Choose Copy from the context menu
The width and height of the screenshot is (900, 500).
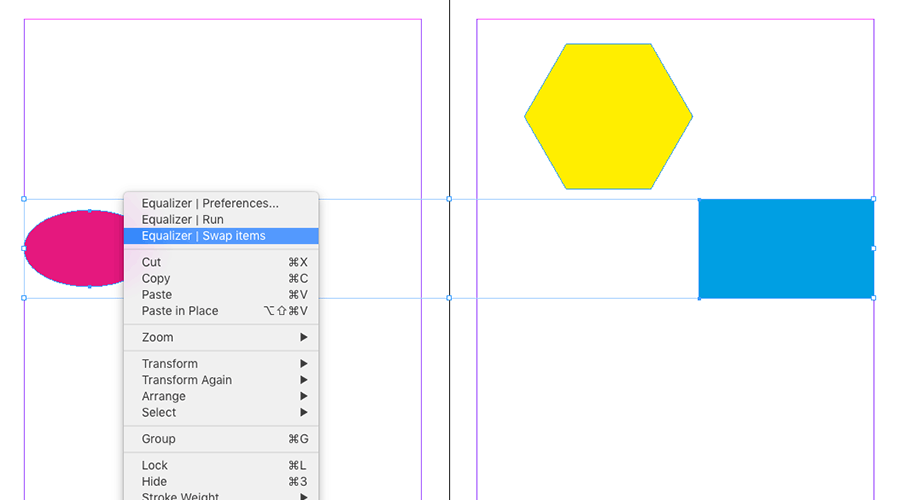[x=156, y=278]
